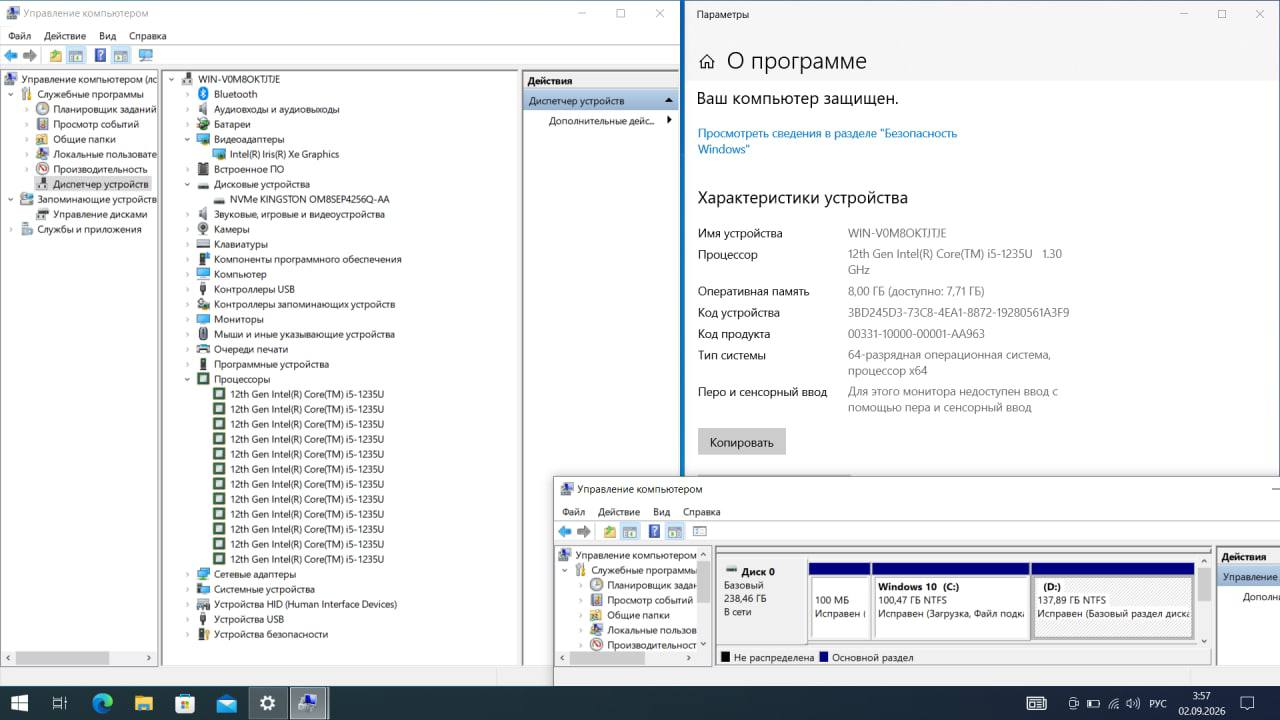Image resolution: width=1280 pixels, height=720 pixels.
Task: Expand the Системные устройства category
Action: coord(188,589)
